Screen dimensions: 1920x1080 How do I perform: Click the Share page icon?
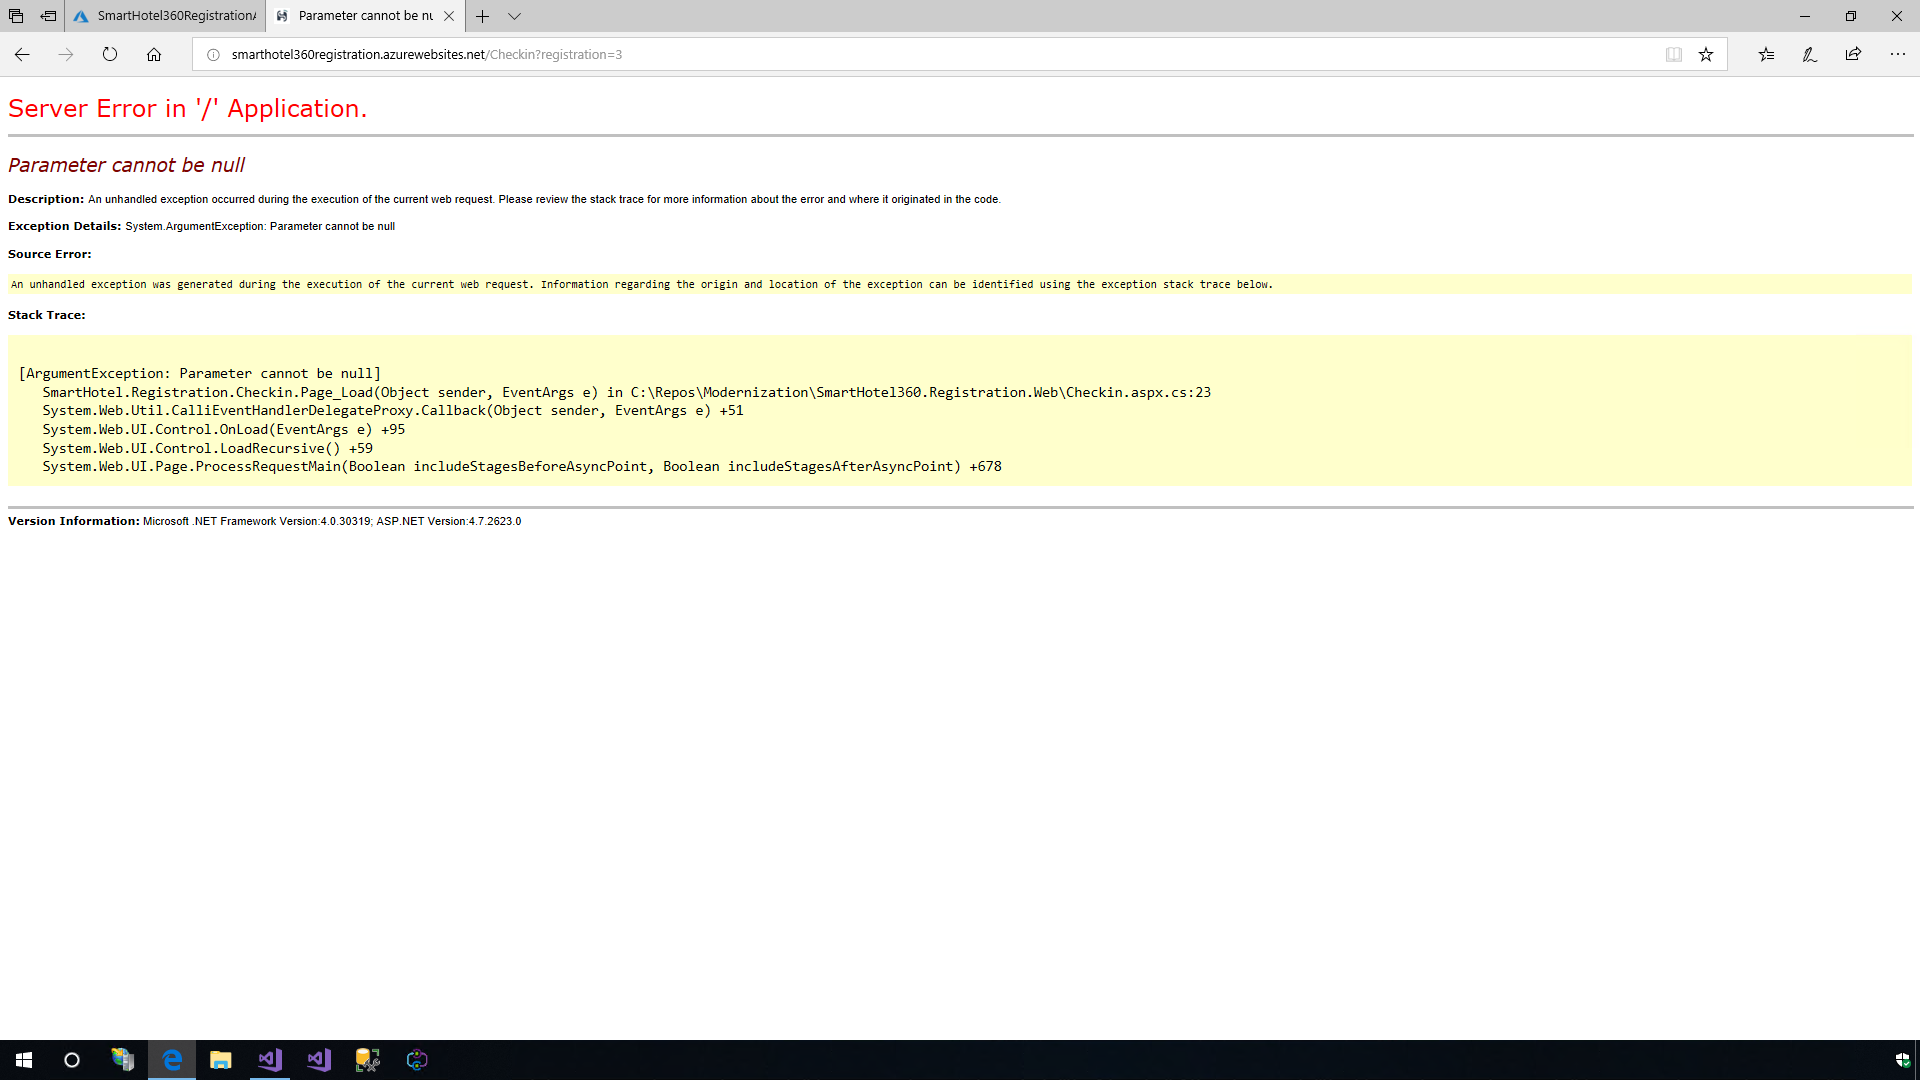pyautogui.click(x=1853, y=55)
